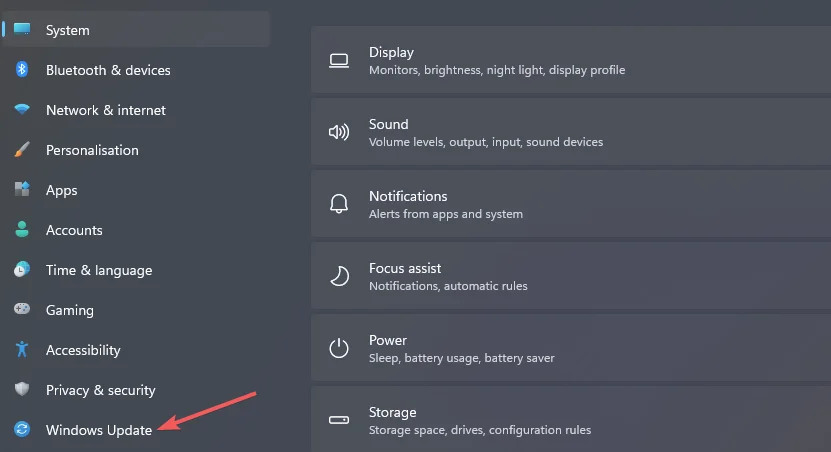Click the Accounts person icon
This screenshot has width=831, height=452.
coord(22,229)
